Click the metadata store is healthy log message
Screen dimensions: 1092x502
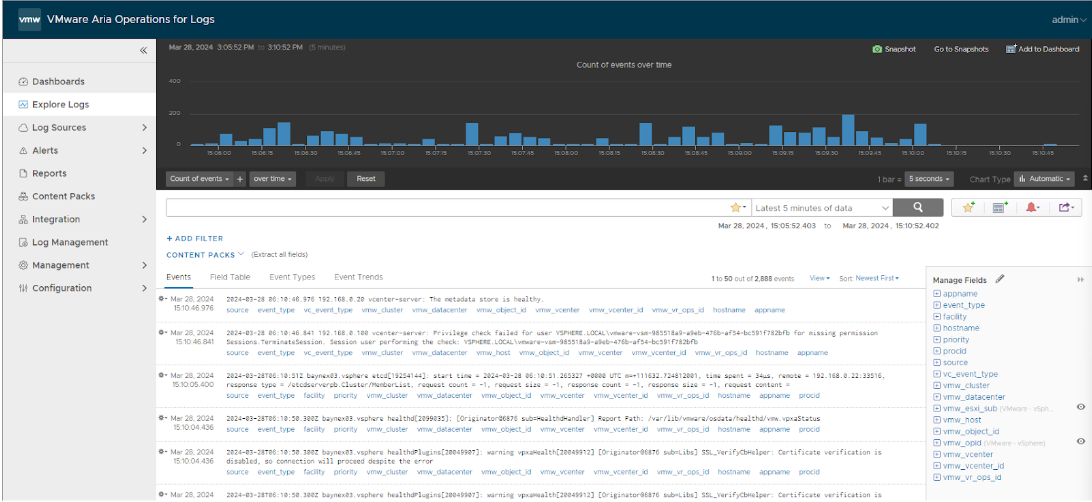(x=384, y=299)
